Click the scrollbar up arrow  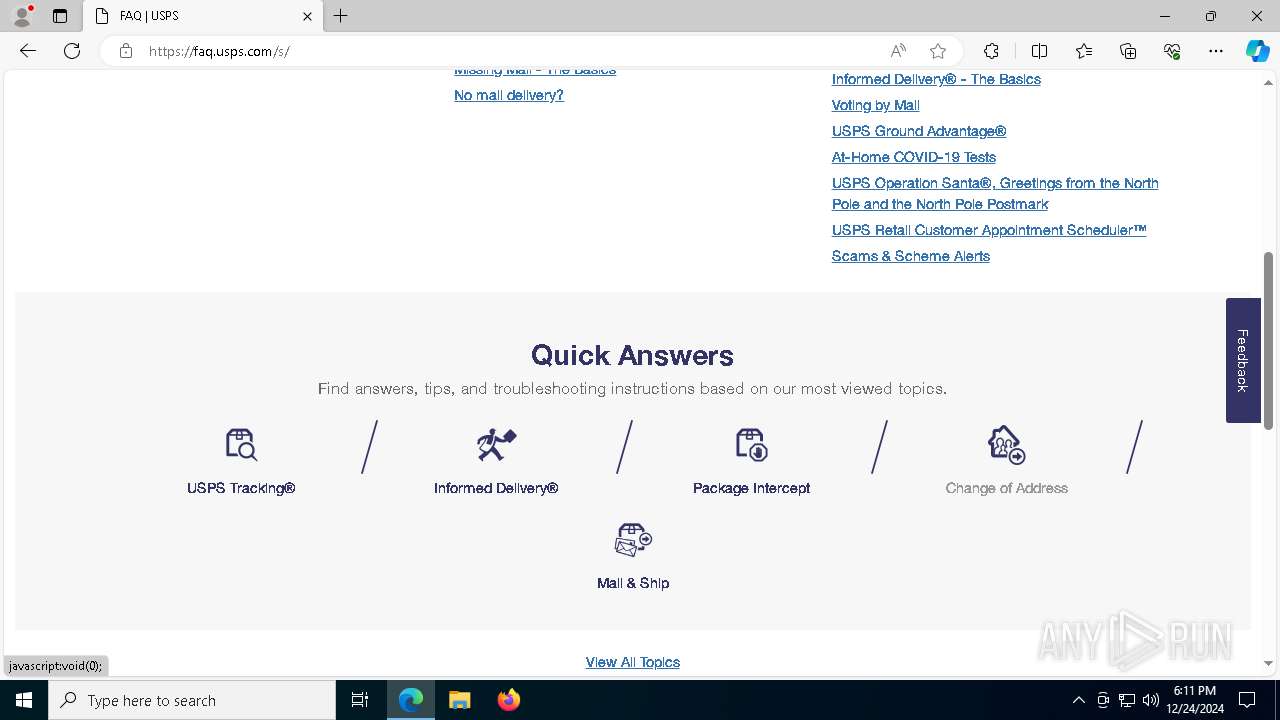click(x=1268, y=81)
